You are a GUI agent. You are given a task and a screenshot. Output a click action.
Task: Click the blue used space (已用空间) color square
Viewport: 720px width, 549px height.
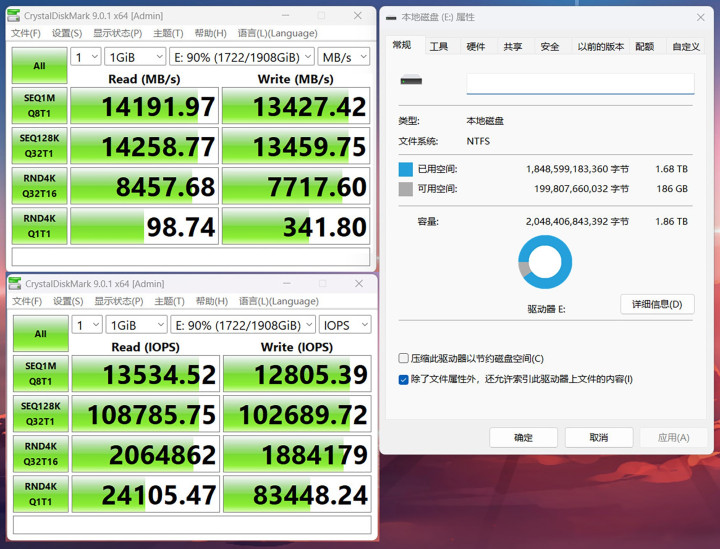coord(405,169)
